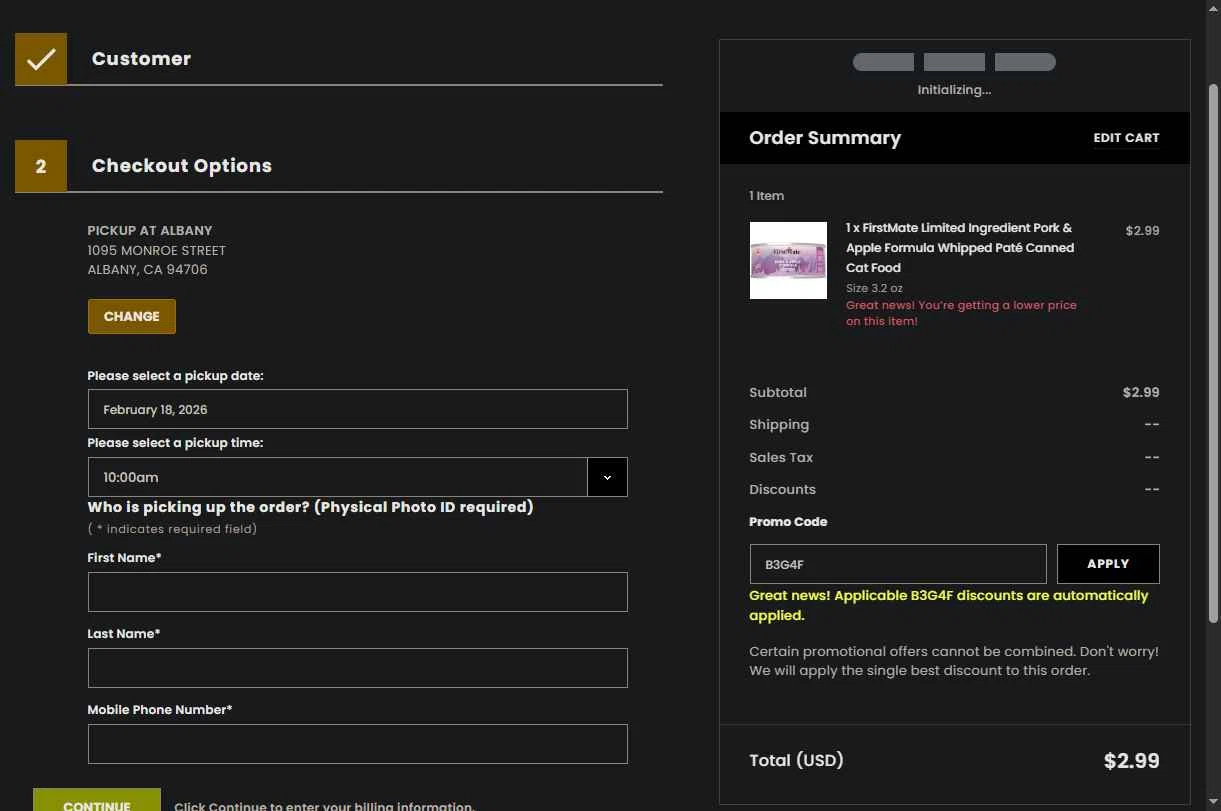Image resolution: width=1221 pixels, height=811 pixels.
Task: Focus the First Name input field
Action: [x=358, y=592]
